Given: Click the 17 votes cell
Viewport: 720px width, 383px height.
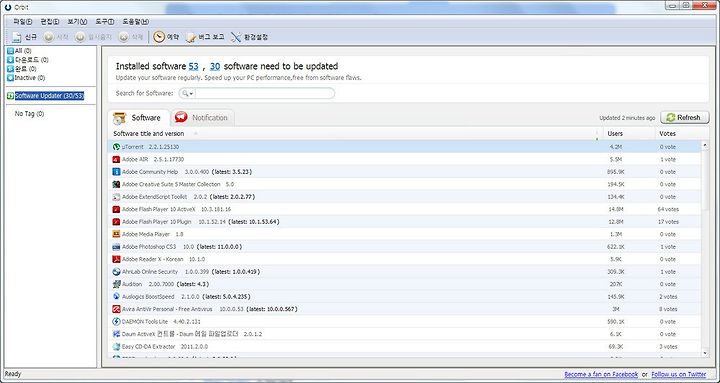Looking at the screenshot, I should pos(668,222).
